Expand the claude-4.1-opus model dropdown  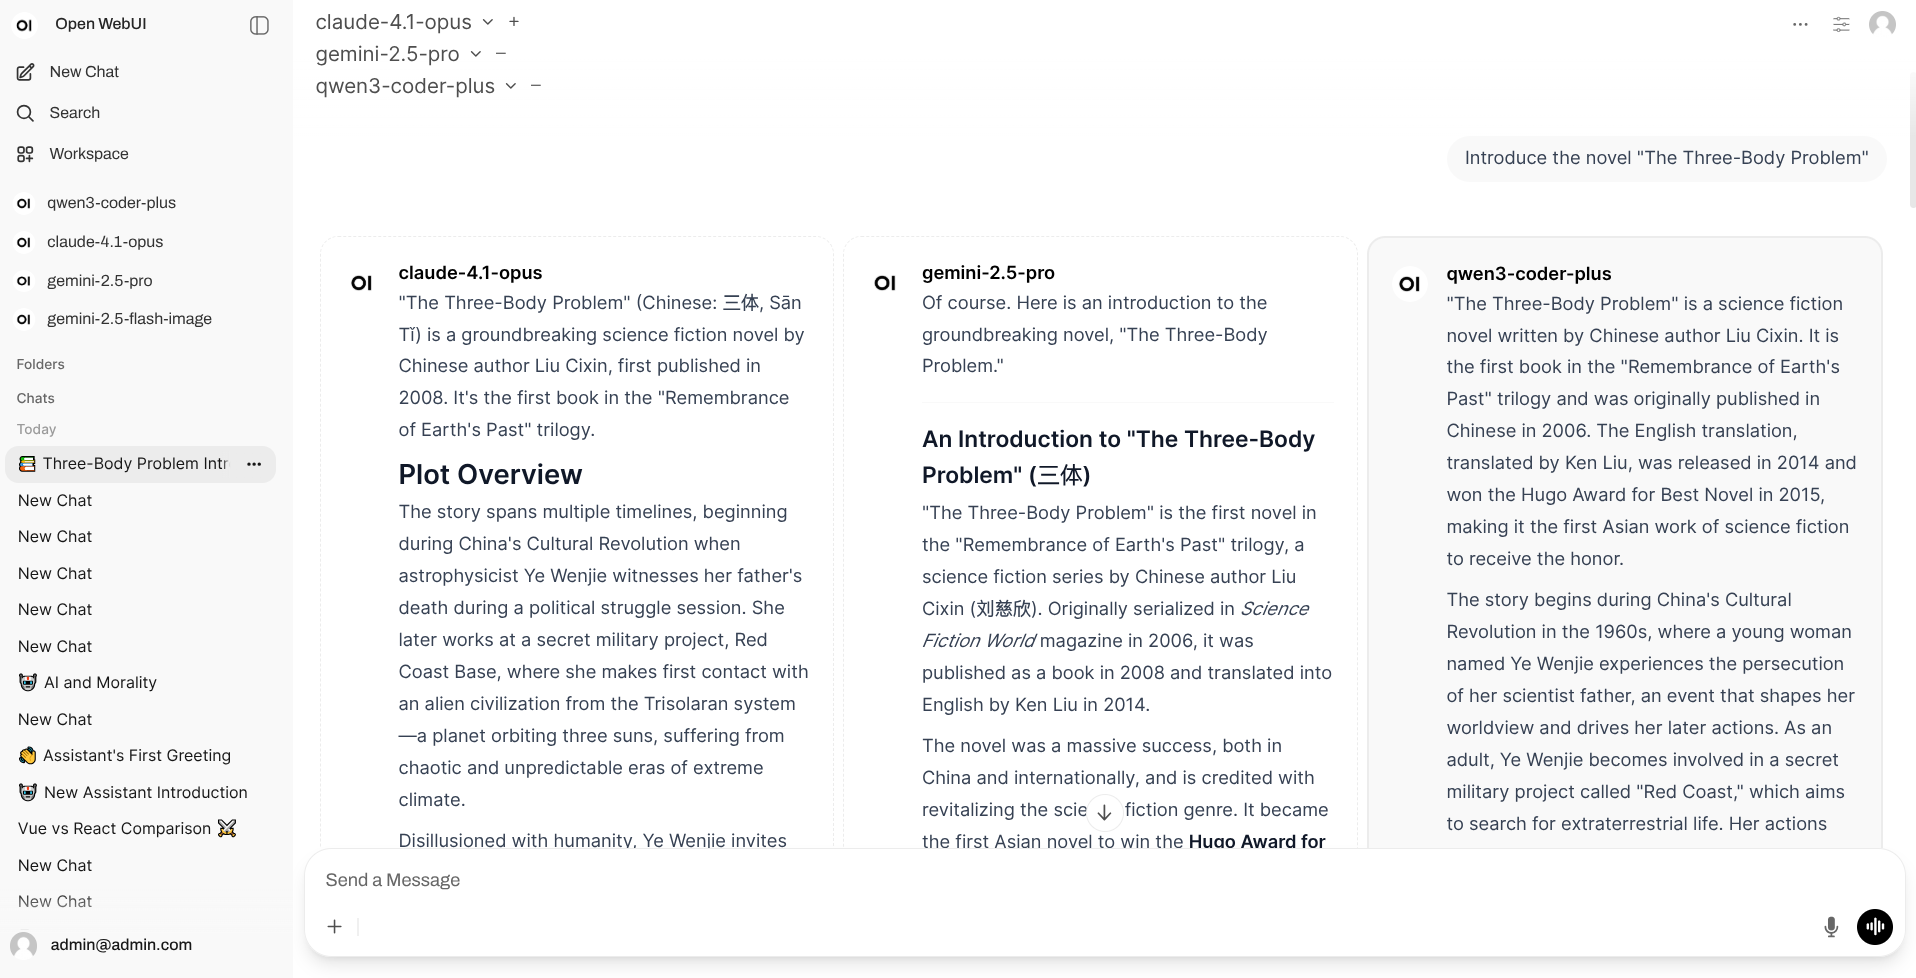[487, 21]
